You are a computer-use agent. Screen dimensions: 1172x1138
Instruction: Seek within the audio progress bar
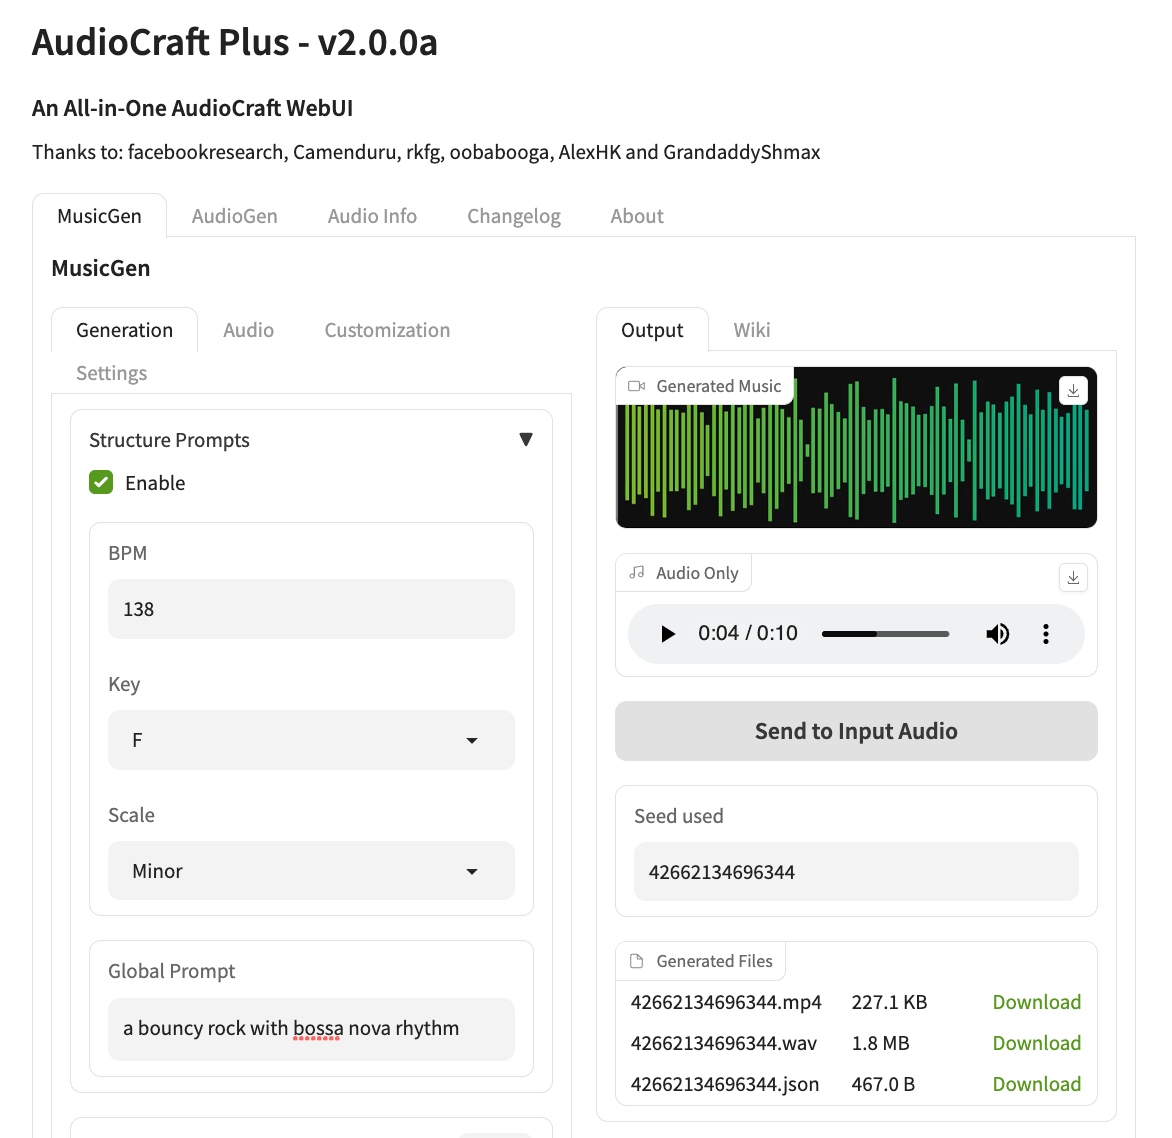[x=885, y=634]
